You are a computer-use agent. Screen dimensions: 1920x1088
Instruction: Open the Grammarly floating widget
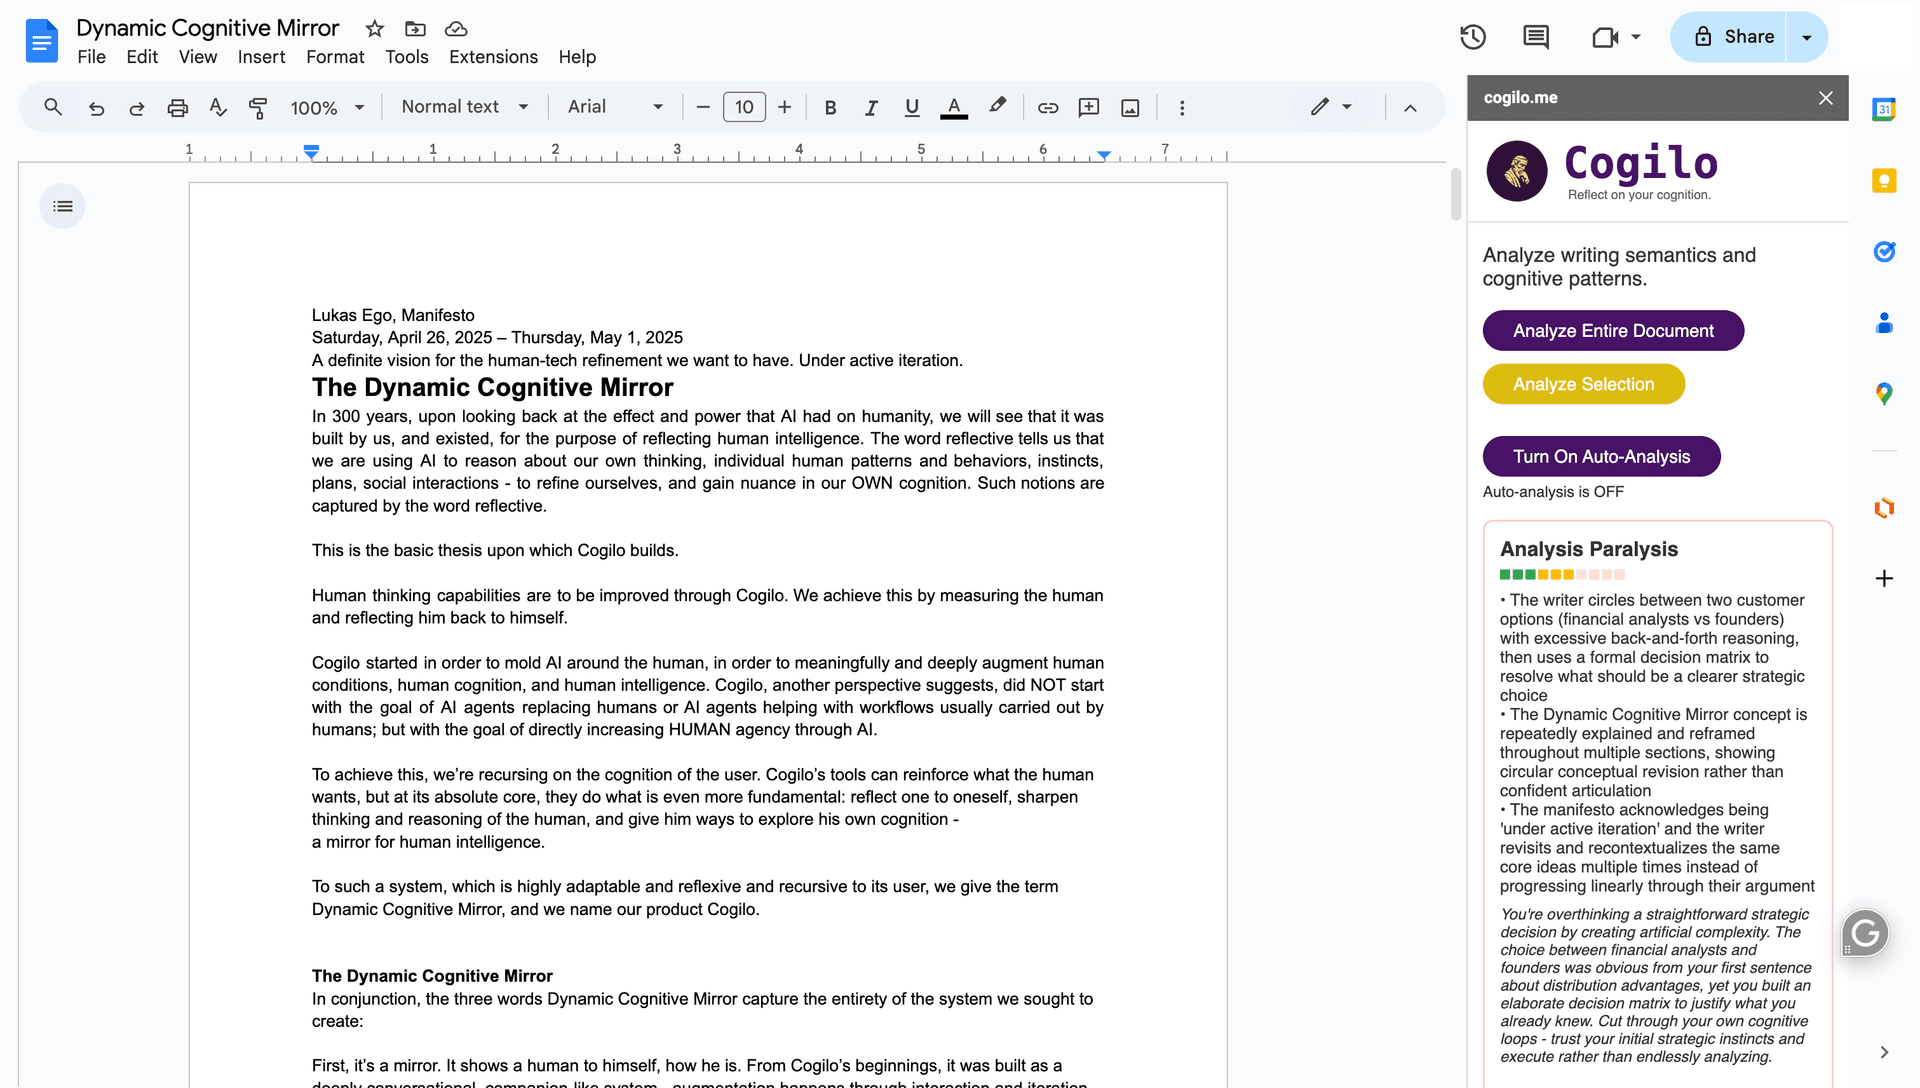tap(1865, 933)
